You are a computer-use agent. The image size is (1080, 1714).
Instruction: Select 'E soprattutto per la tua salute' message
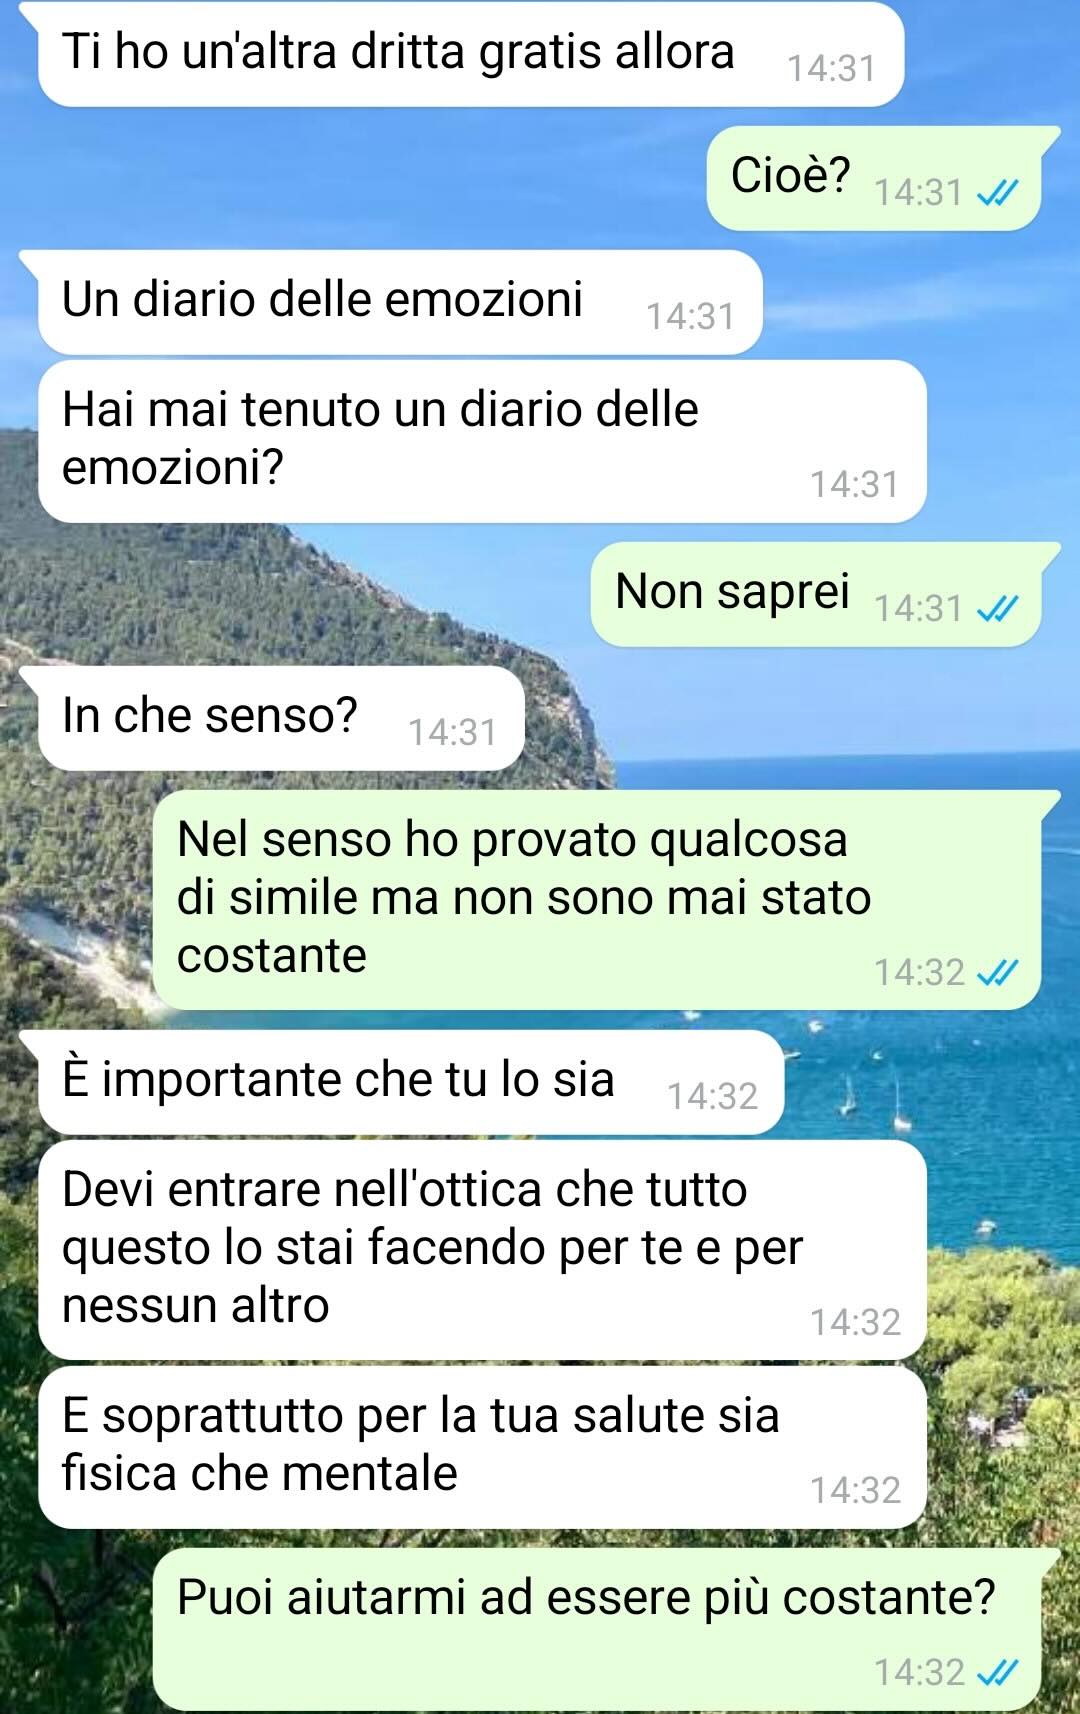482,1447
